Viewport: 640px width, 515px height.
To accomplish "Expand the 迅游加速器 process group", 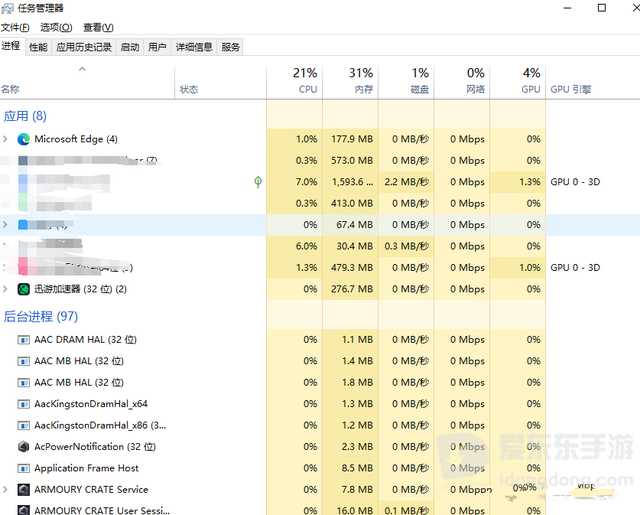I will pos(5,289).
